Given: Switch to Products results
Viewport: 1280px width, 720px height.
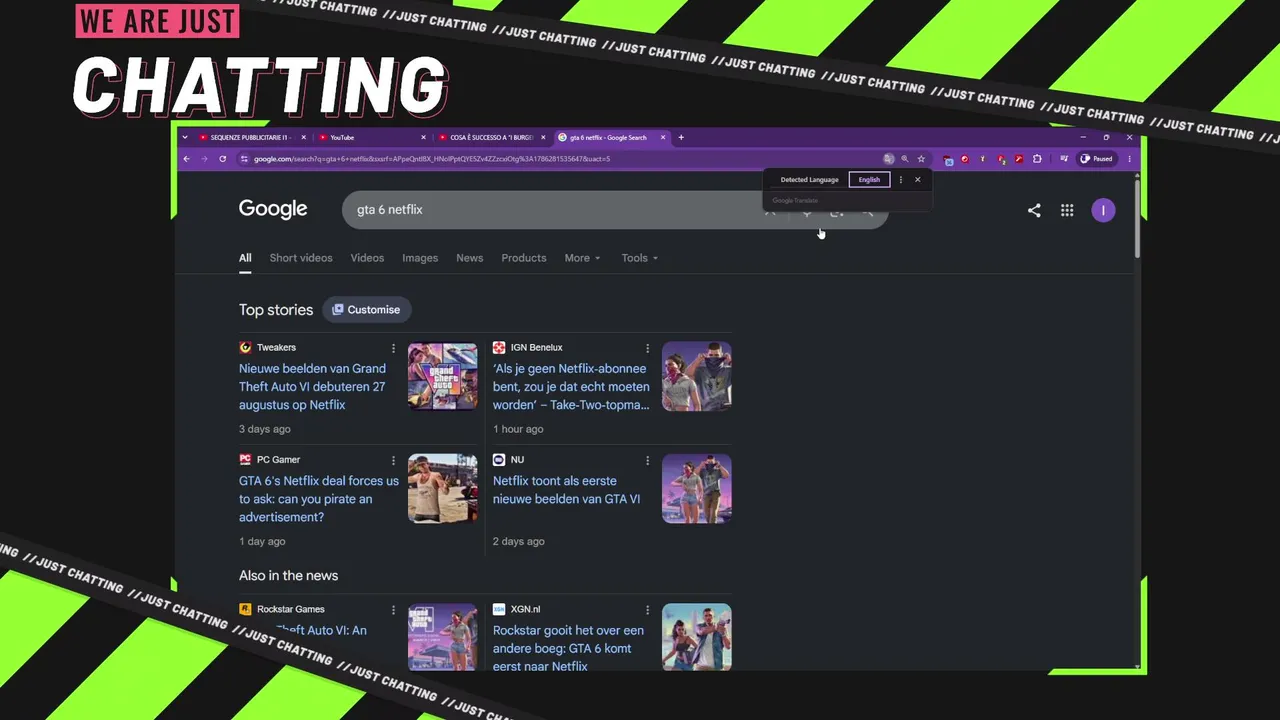Looking at the screenshot, I should 524,258.
